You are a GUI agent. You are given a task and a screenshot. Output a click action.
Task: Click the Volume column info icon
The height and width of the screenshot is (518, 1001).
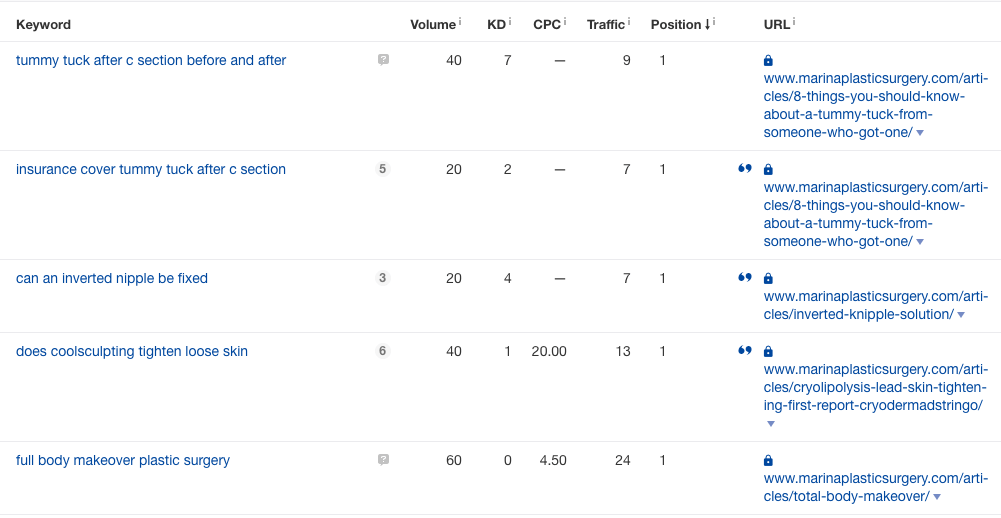460,22
